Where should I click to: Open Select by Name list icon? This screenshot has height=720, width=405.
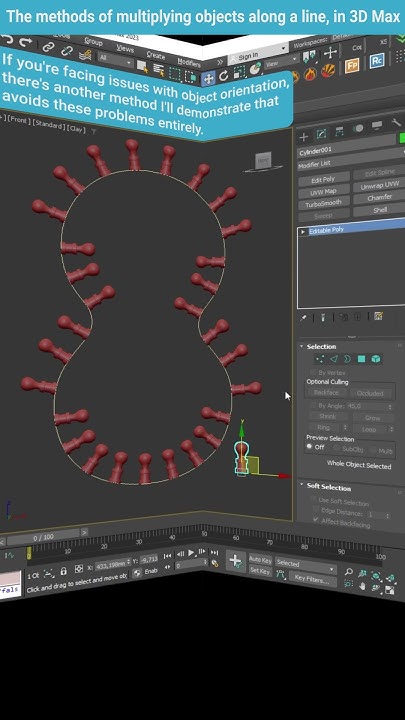coord(158,70)
